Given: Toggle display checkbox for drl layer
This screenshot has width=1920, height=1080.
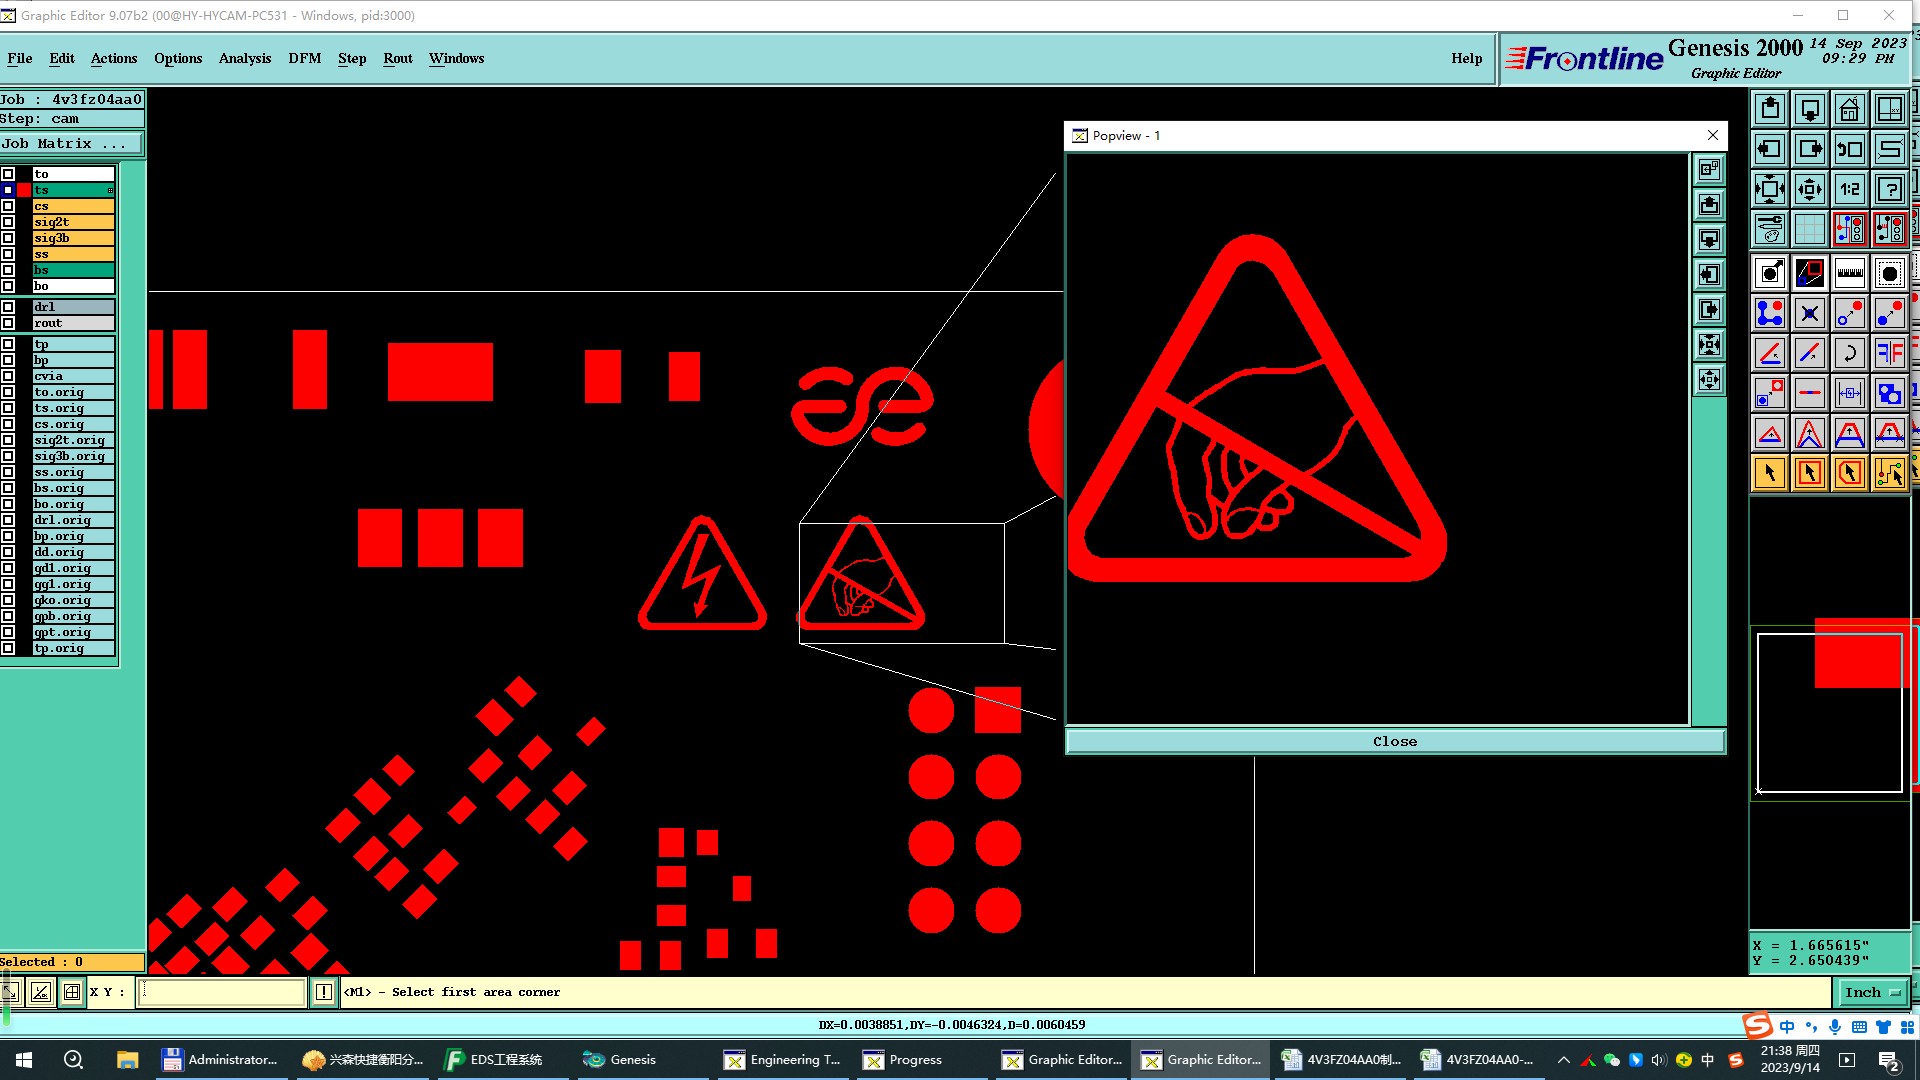Looking at the screenshot, I should (x=8, y=307).
